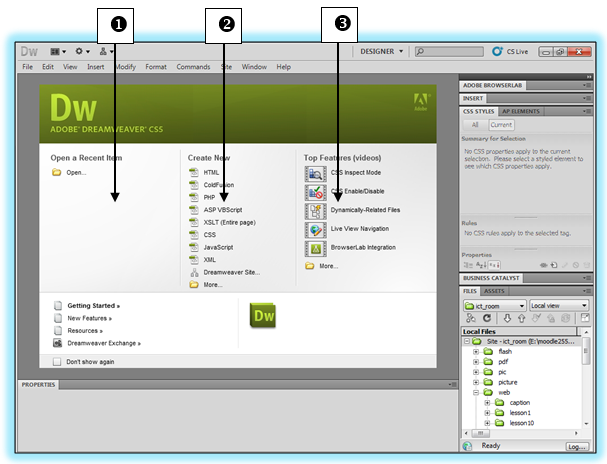Click the Refresh icon in Files panel

point(487,318)
